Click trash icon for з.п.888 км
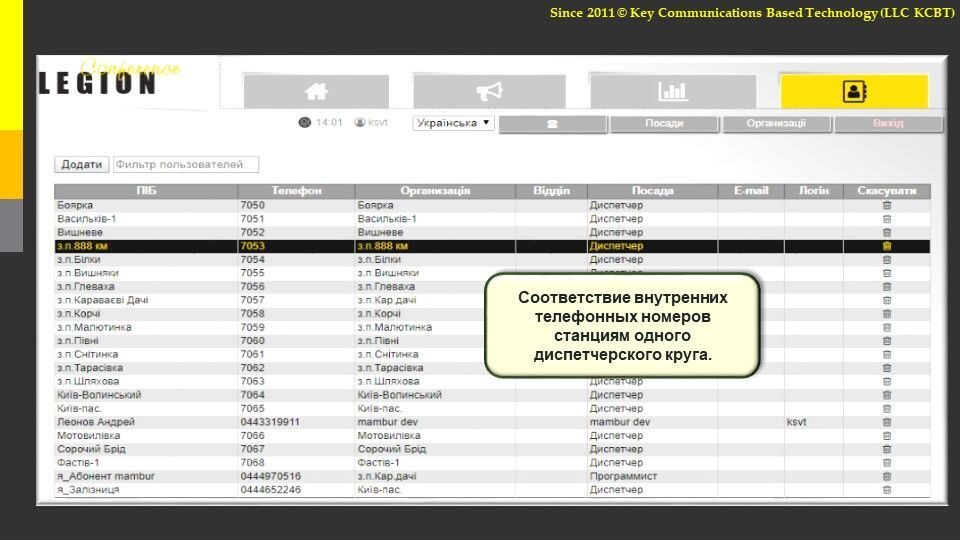 click(x=886, y=246)
